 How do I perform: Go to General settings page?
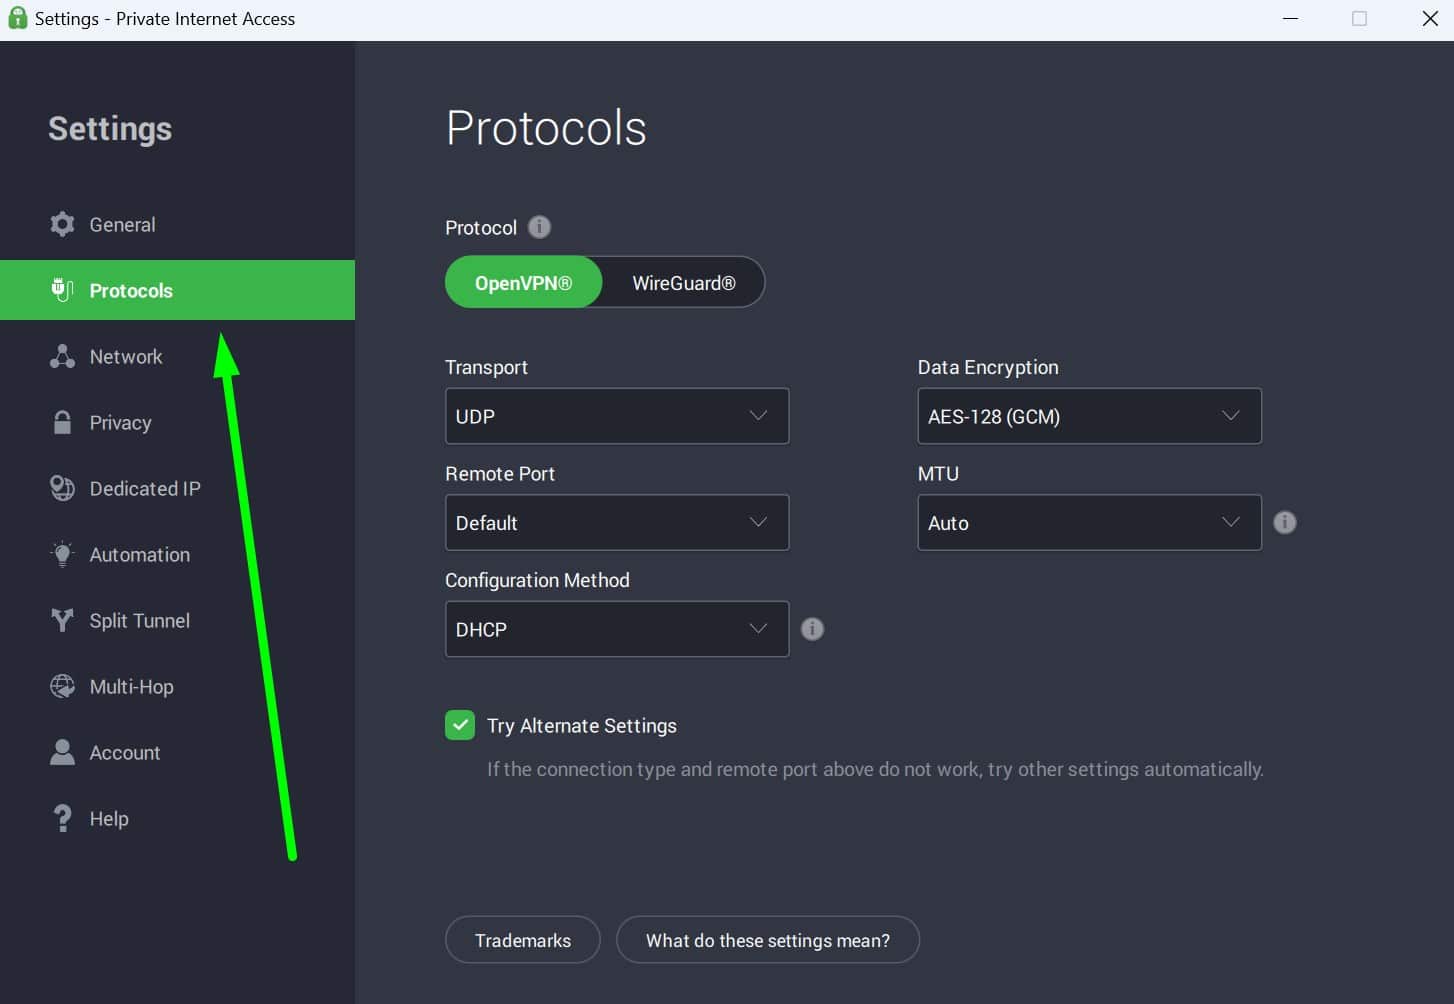coord(177,224)
